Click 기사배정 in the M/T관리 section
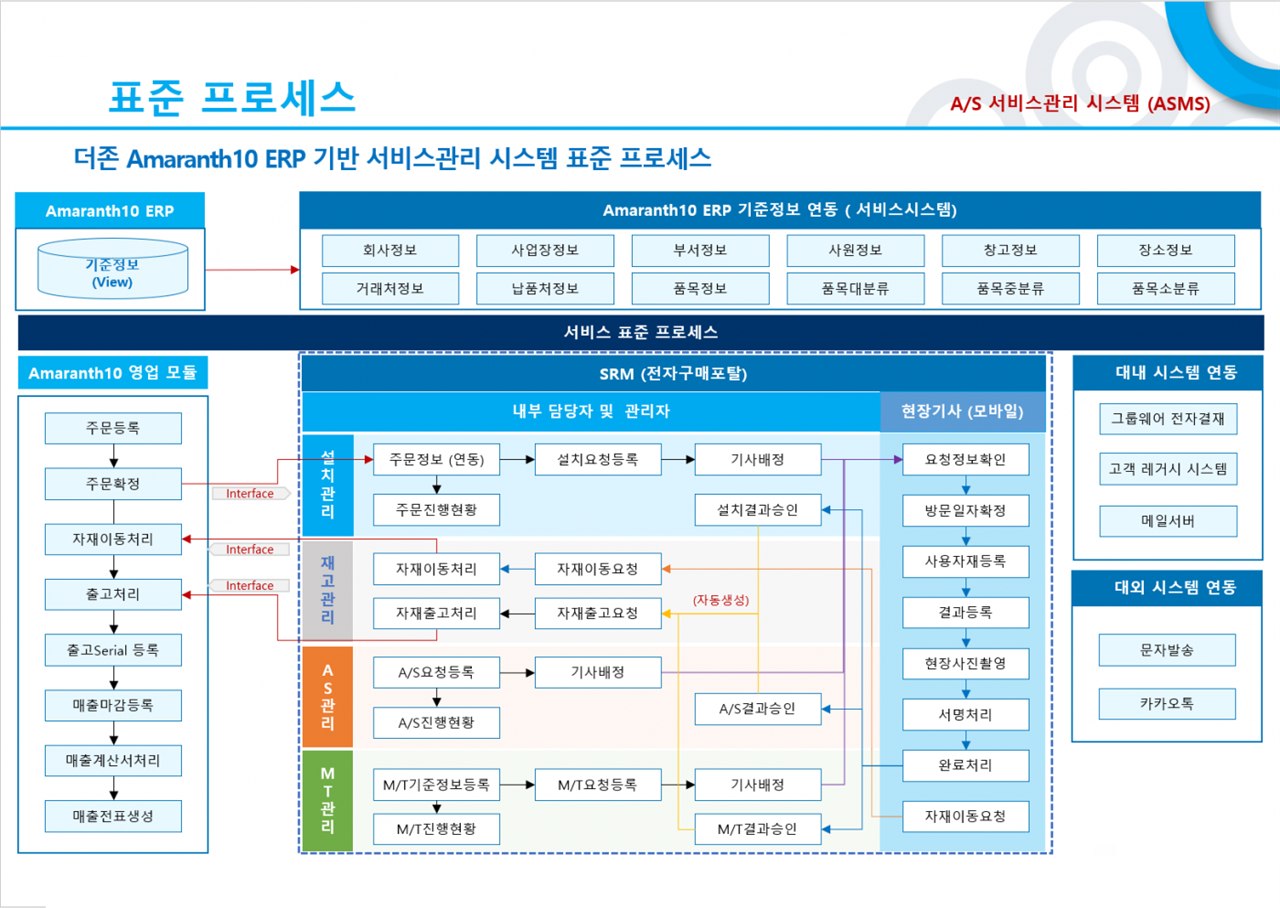 tap(758, 784)
